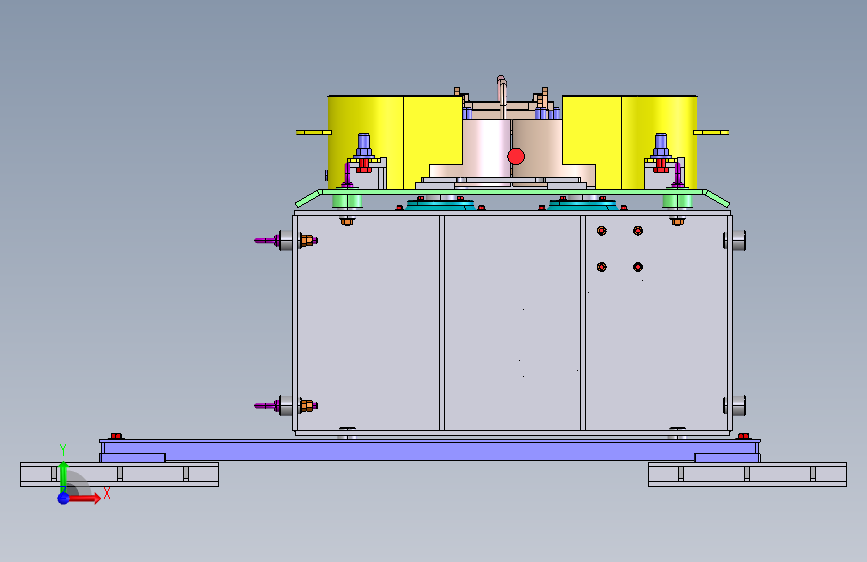Select the blue bolt inside the right yellow housing

coord(661,145)
